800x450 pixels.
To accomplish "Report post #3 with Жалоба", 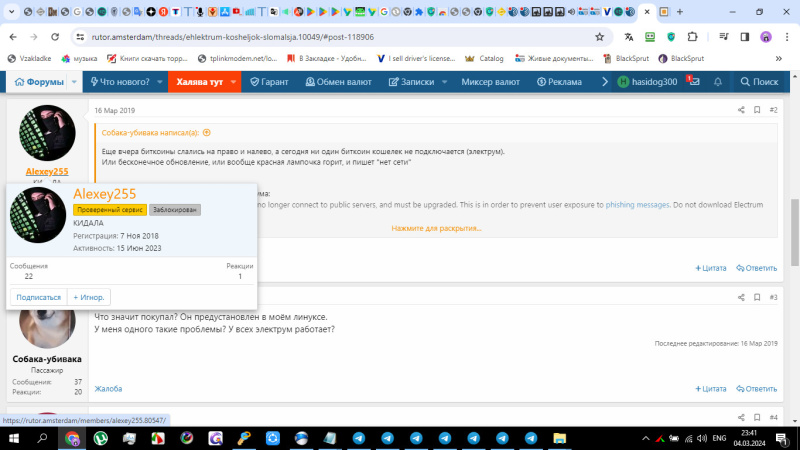I will pyautogui.click(x=108, y=389).
